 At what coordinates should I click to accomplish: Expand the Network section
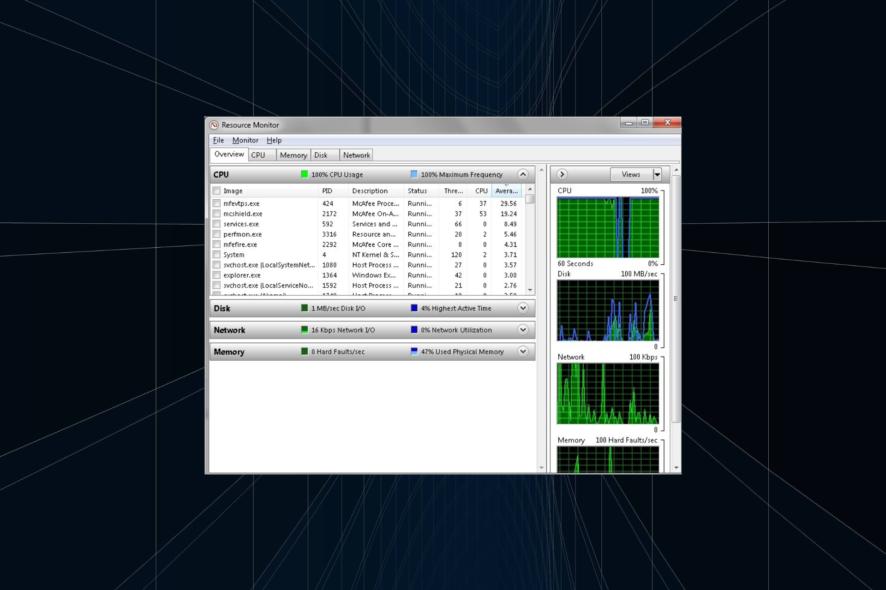(521, 330)
